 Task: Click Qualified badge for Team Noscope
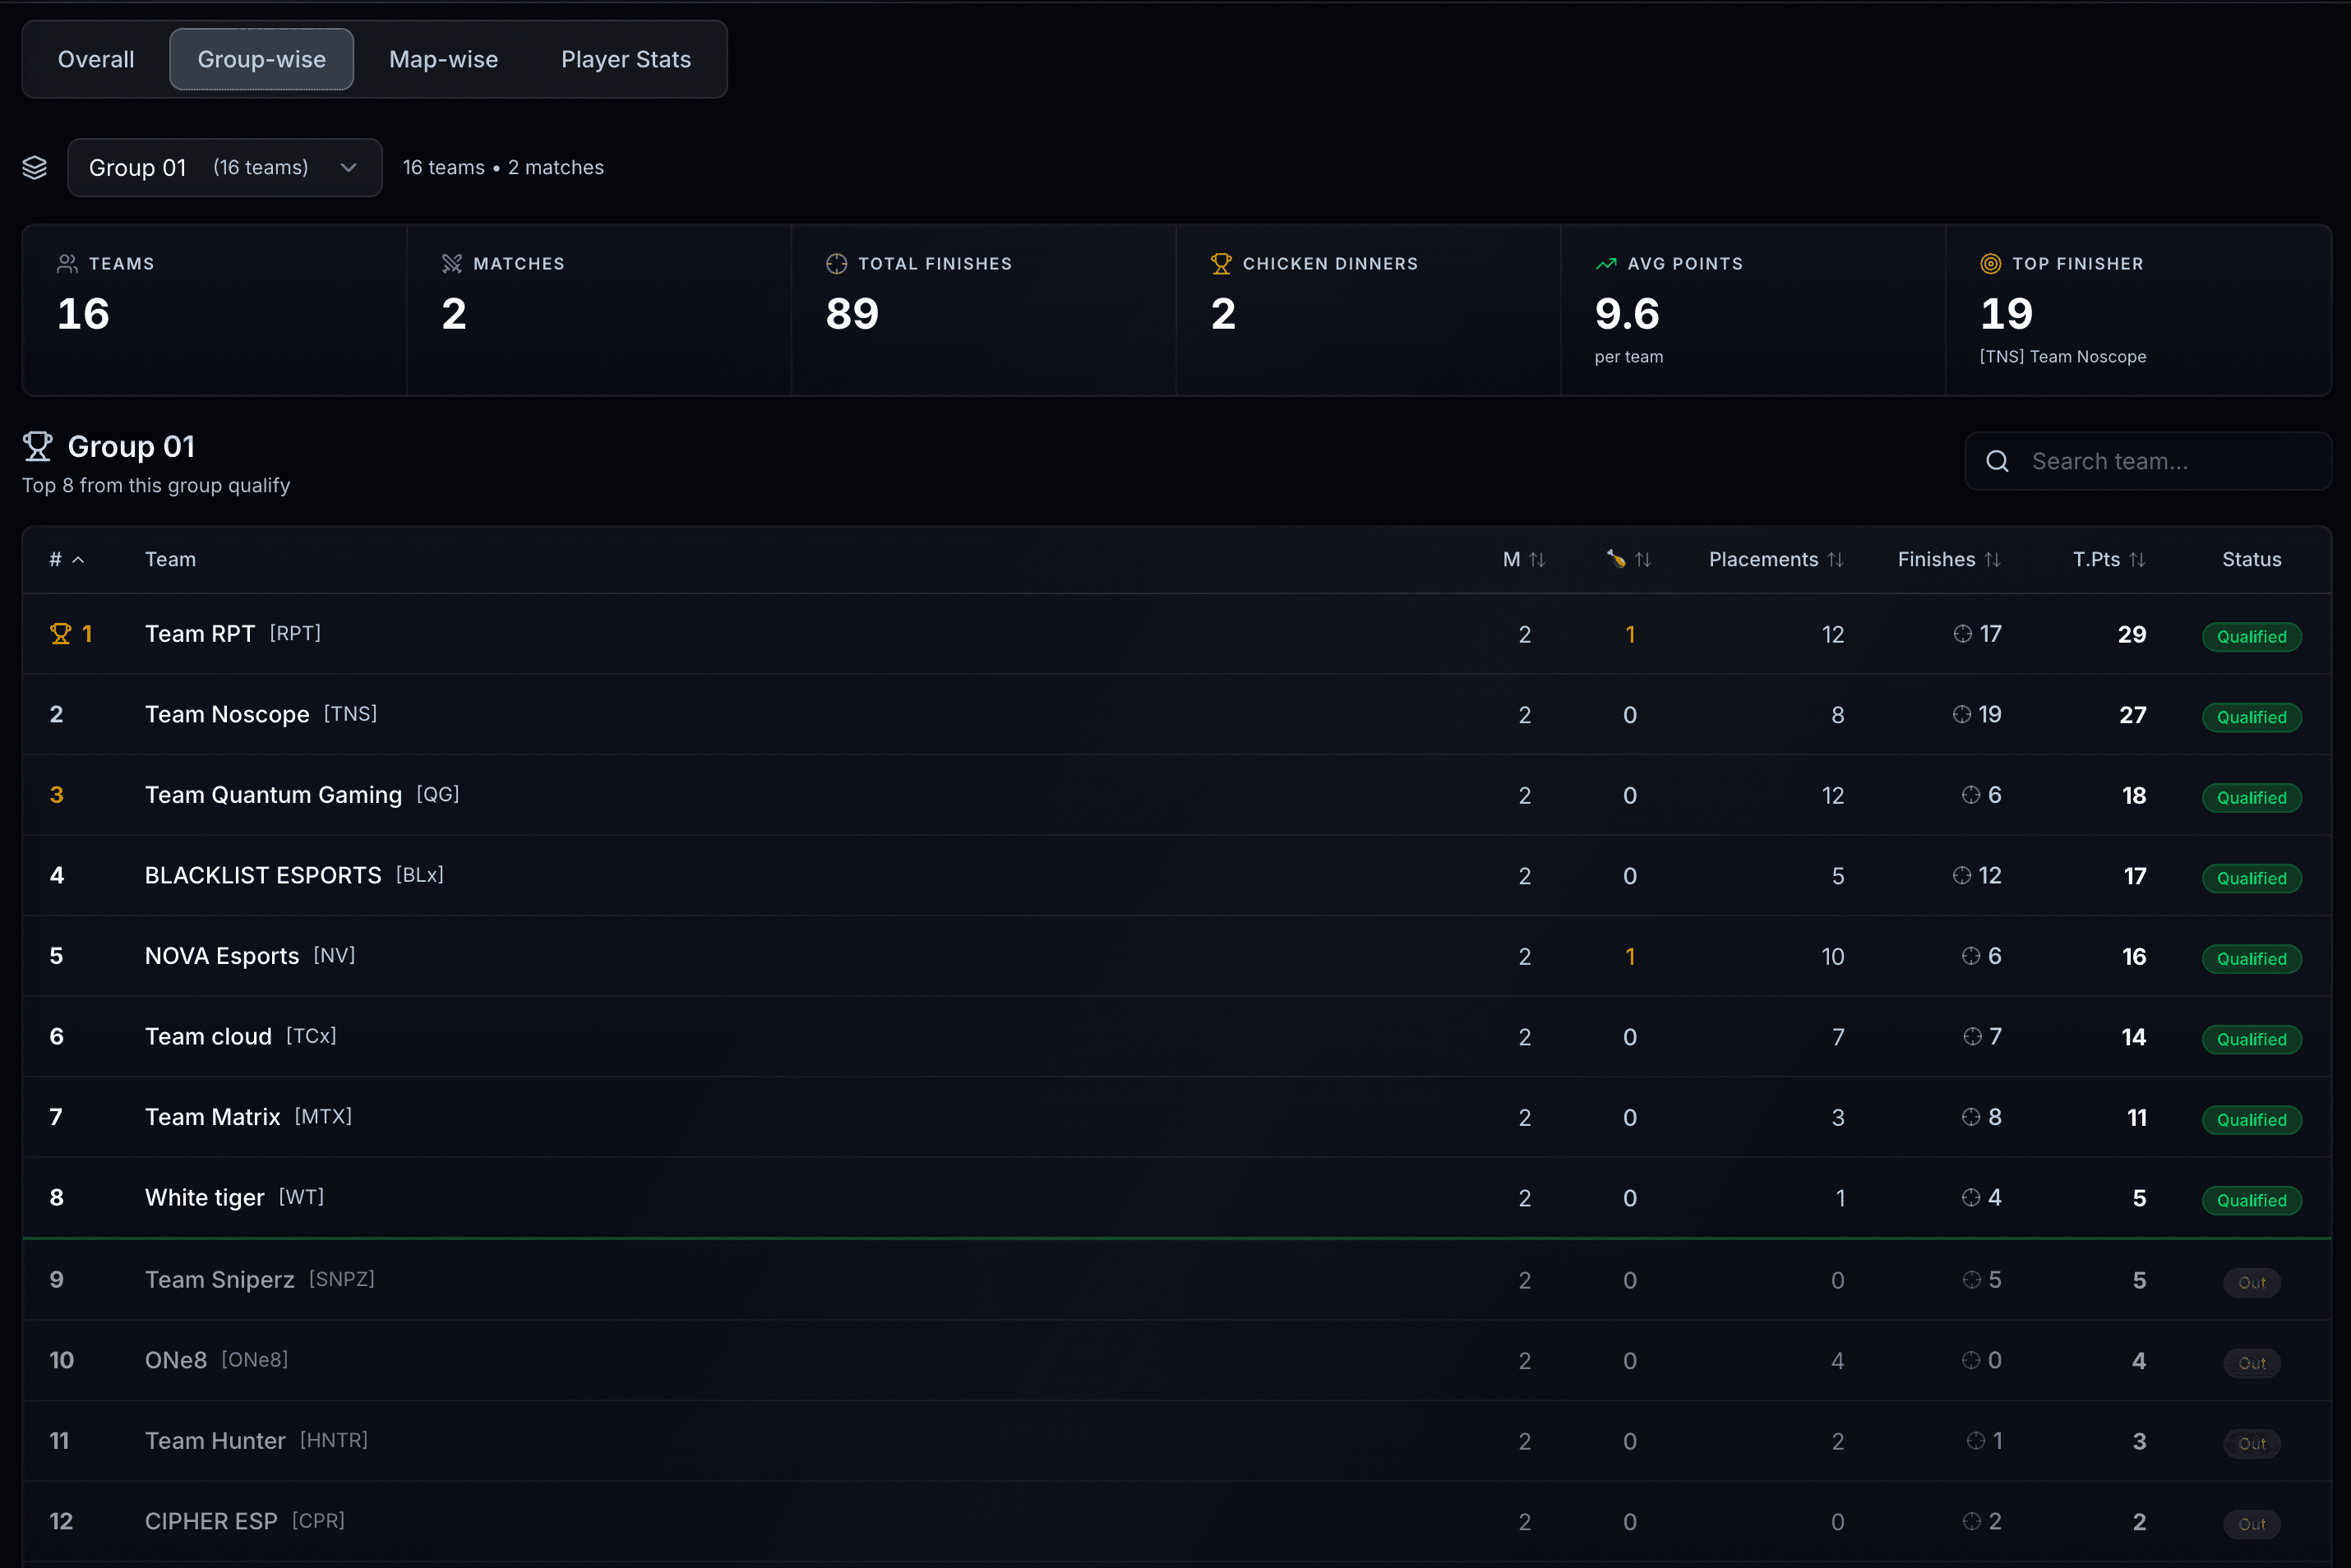(2251, 717)
